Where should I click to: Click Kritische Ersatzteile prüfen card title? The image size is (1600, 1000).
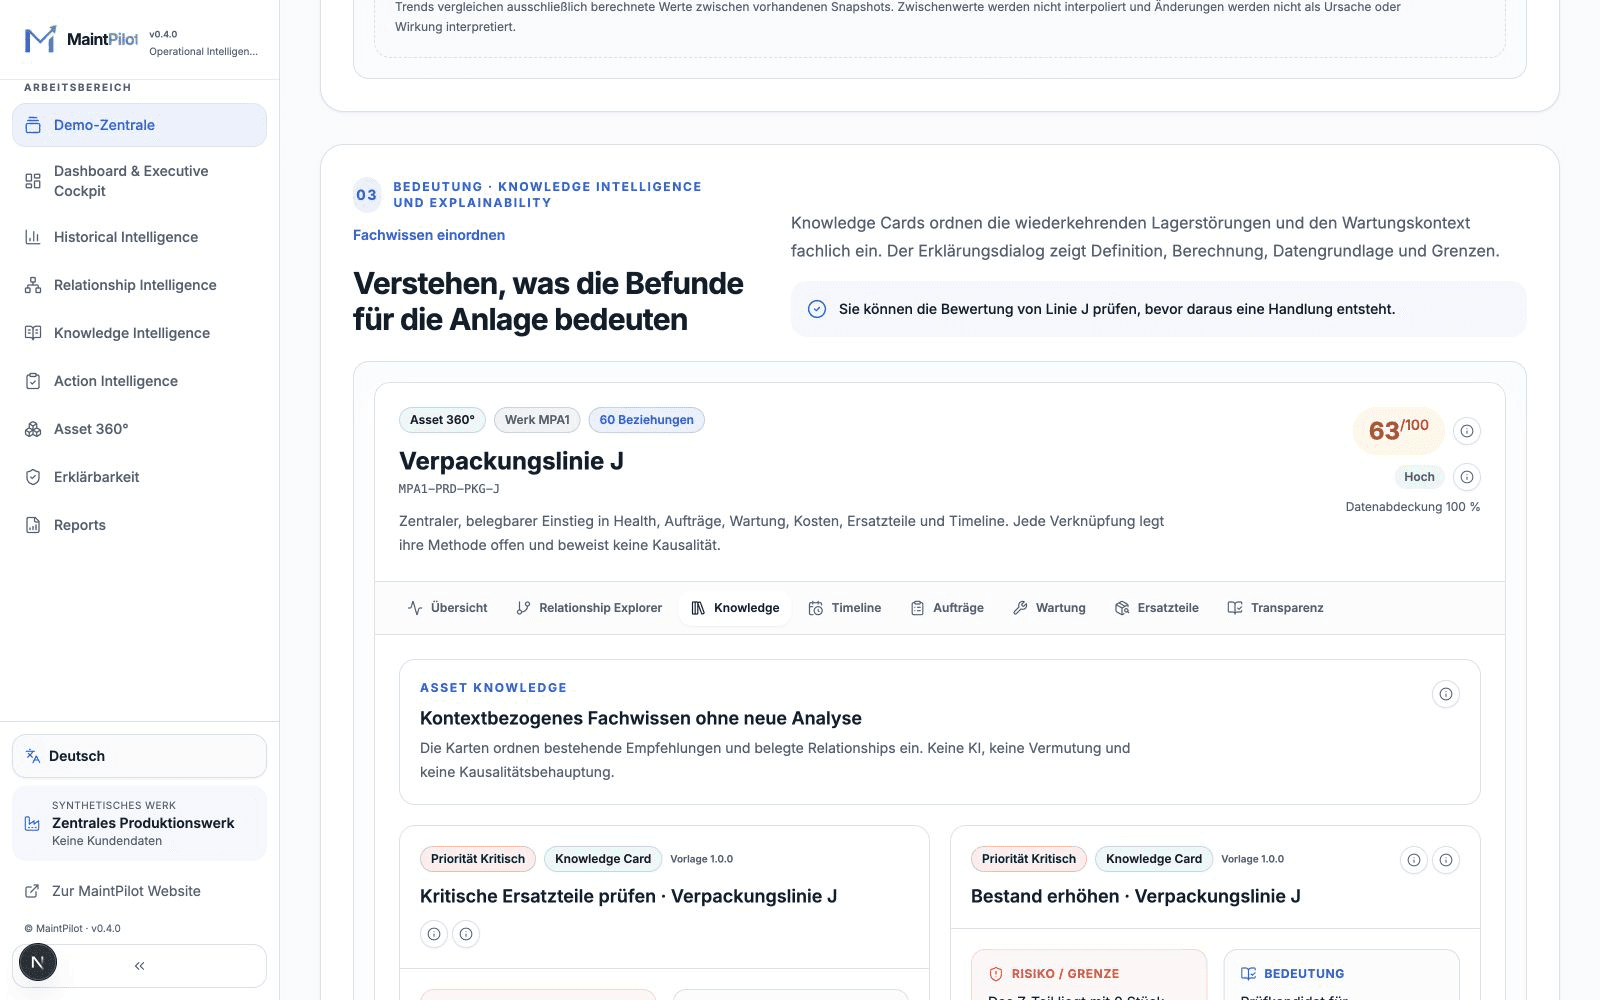pyautogui.click(x=628, y=896)
